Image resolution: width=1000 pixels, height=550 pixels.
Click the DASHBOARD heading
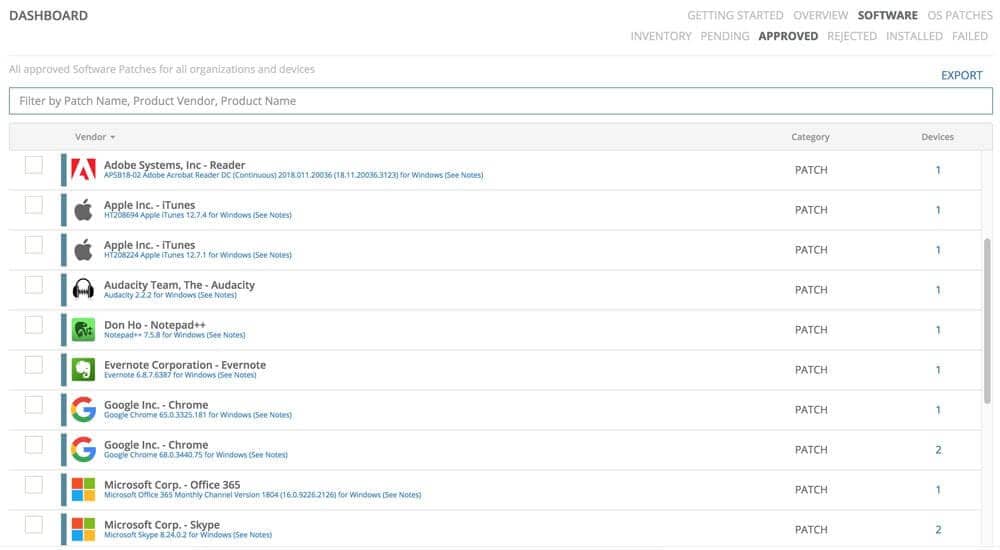pyautogui.click(x=48, y=15)
